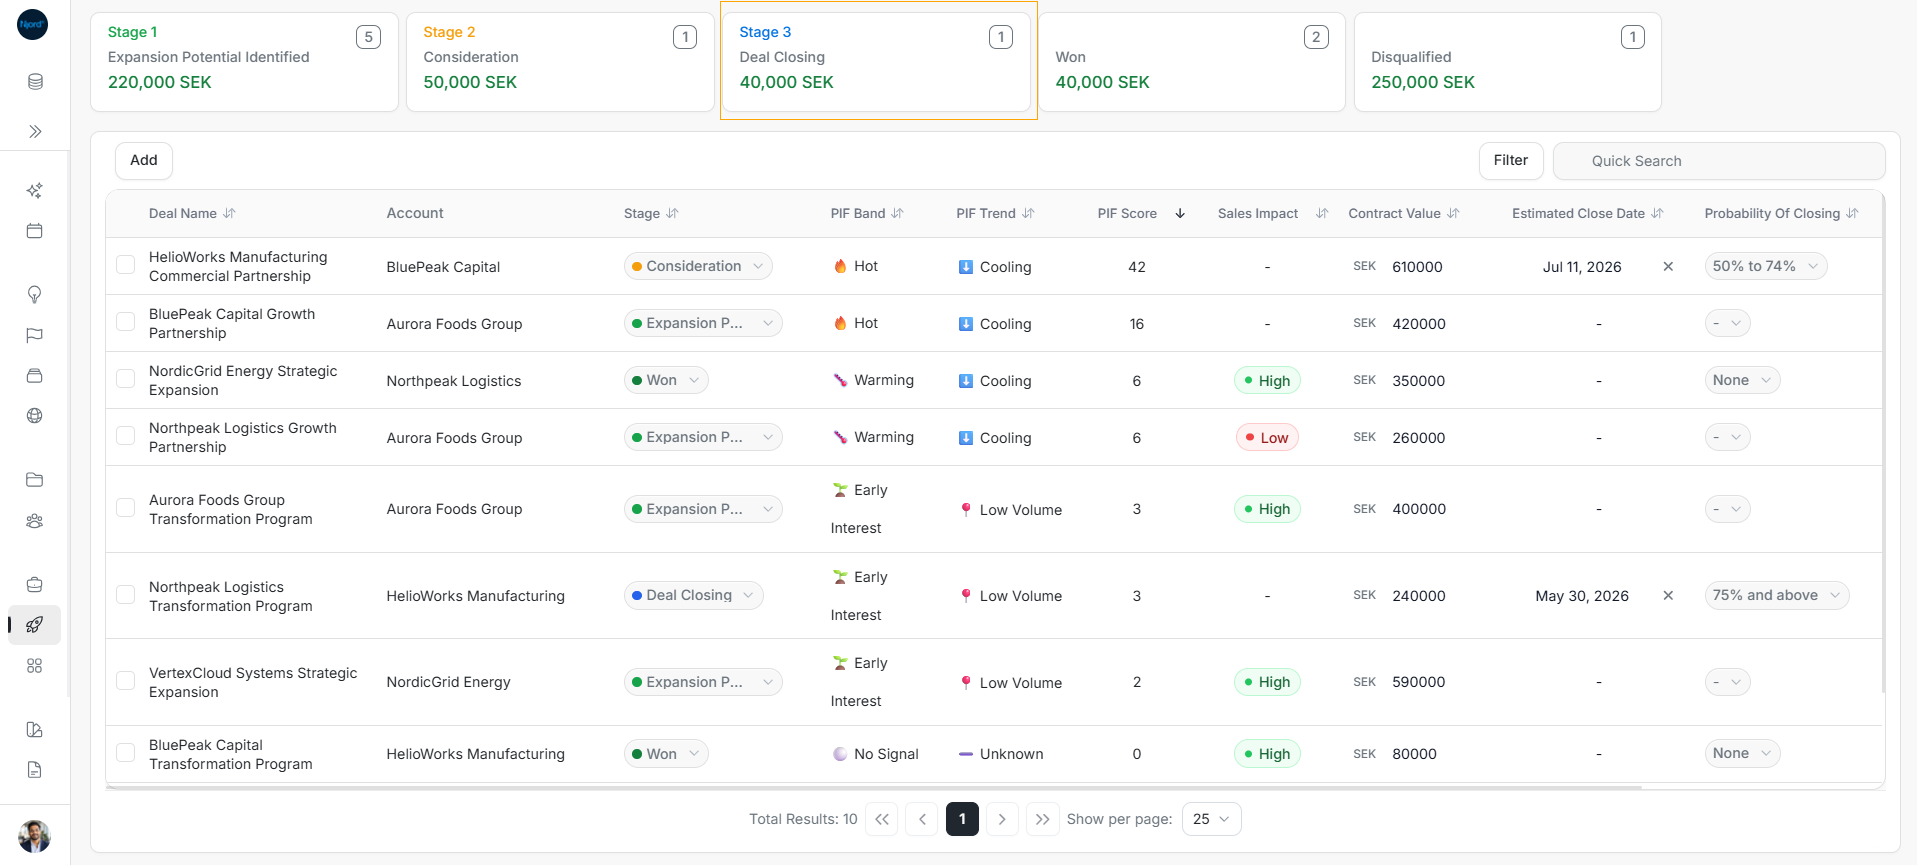
Task: Open the globe icon in sidebar
Action: coord(35,416)
